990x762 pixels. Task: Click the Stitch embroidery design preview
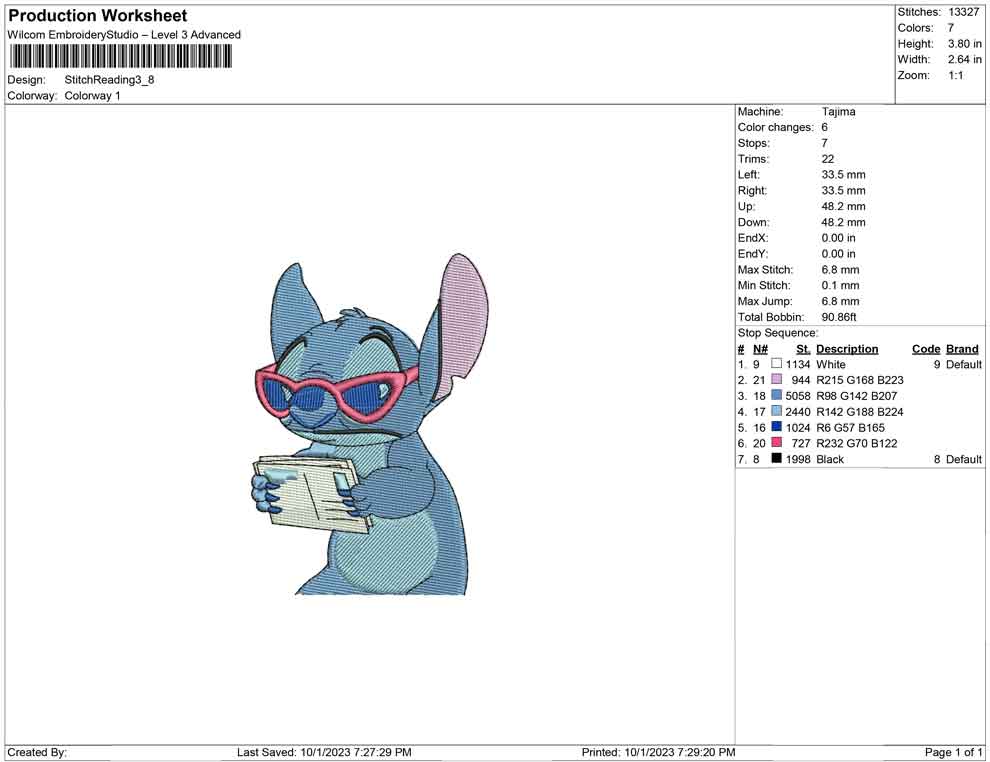click(x=371, y=424)
